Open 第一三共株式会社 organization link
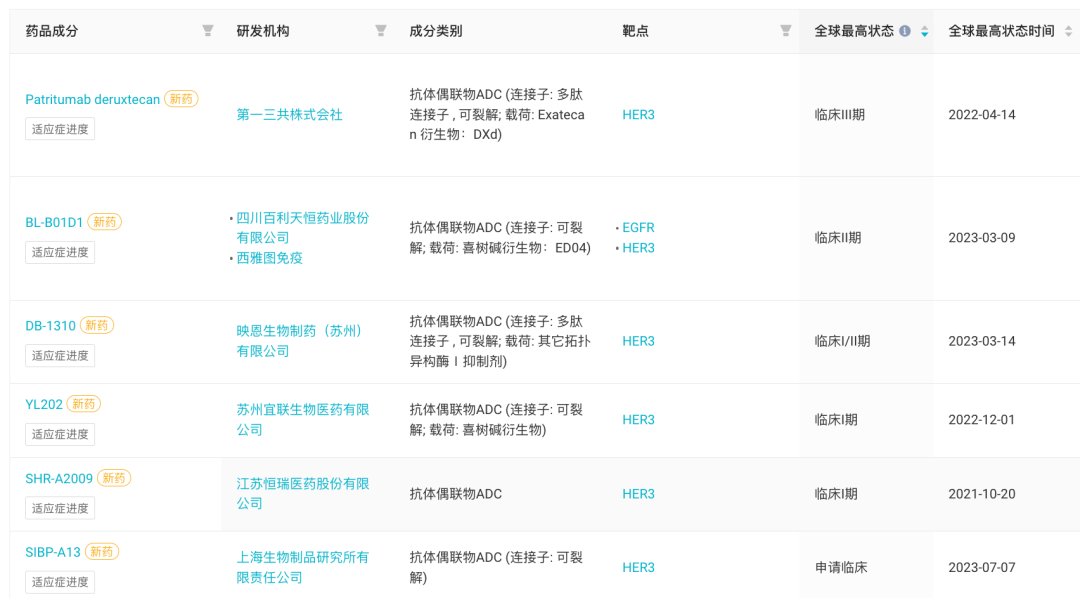The image size is (1080, 598). [x=289, y=114]
